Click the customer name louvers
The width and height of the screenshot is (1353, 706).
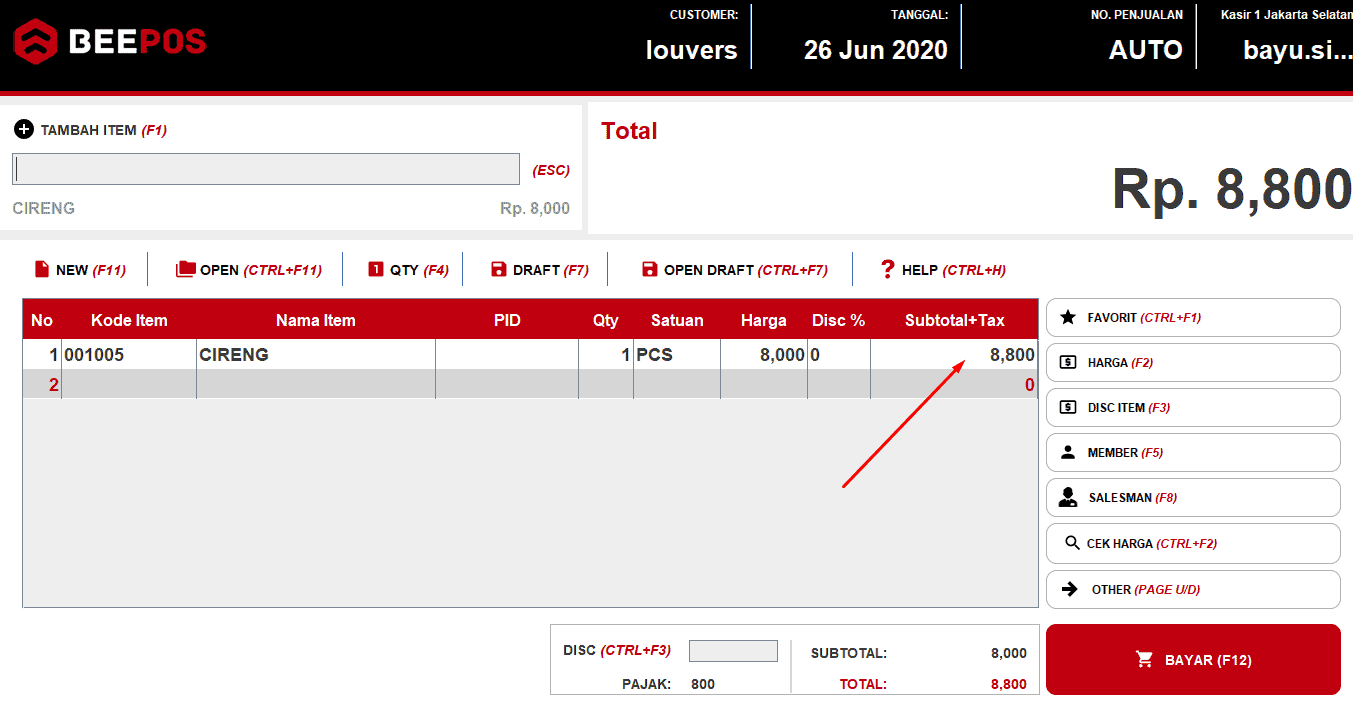tap(692, 50)
